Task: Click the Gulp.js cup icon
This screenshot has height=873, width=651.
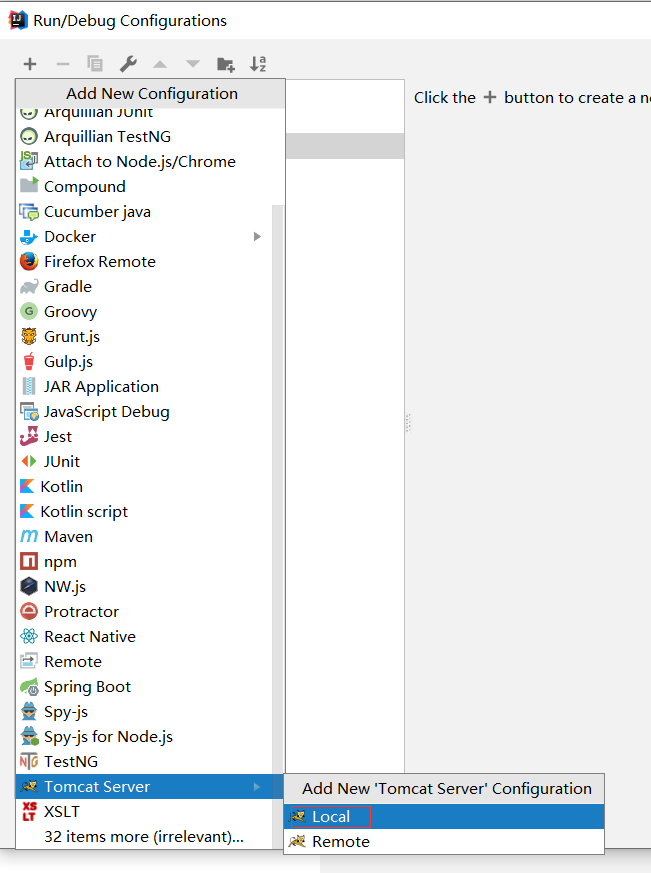Action: coord(29,361)
